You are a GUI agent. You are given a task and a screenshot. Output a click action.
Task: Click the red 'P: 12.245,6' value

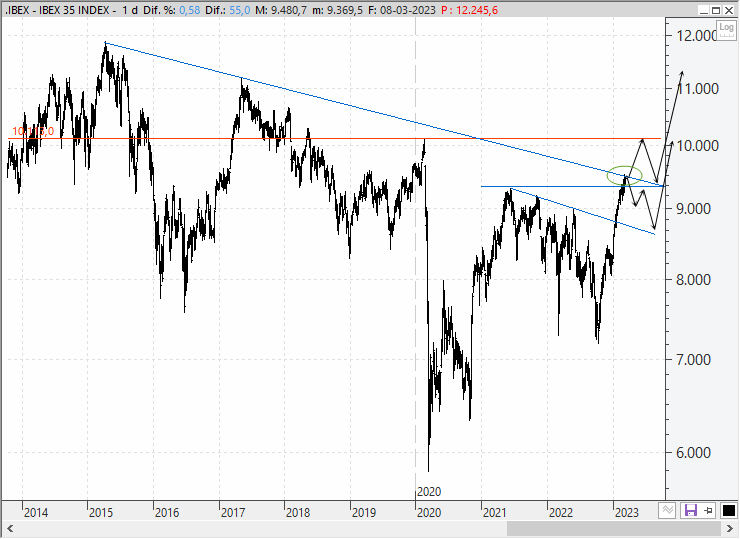click(x=470, y=10)
